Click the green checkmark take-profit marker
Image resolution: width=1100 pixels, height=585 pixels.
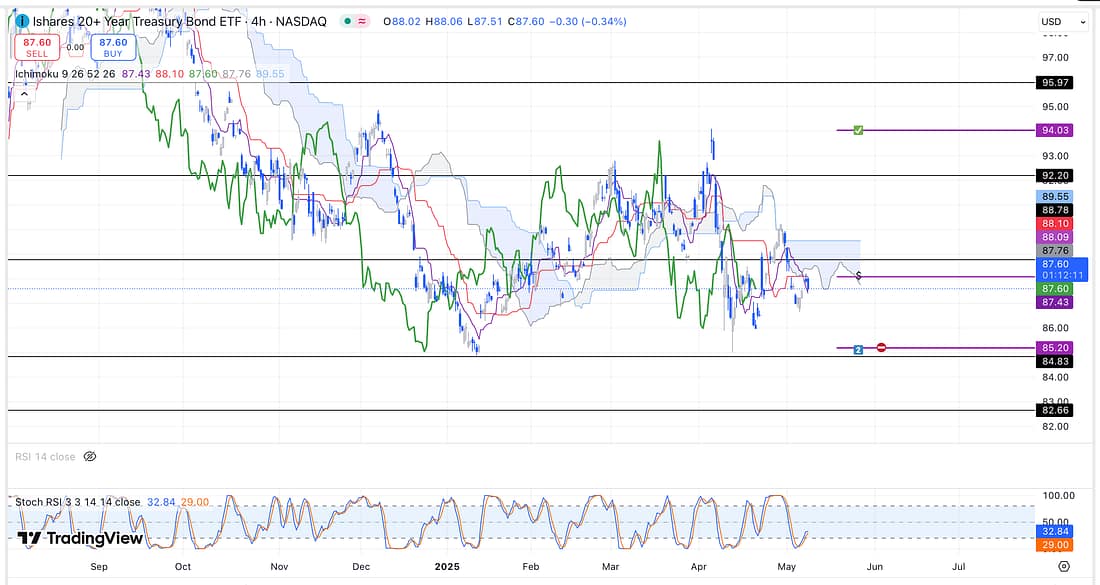(x=858, y=130)
